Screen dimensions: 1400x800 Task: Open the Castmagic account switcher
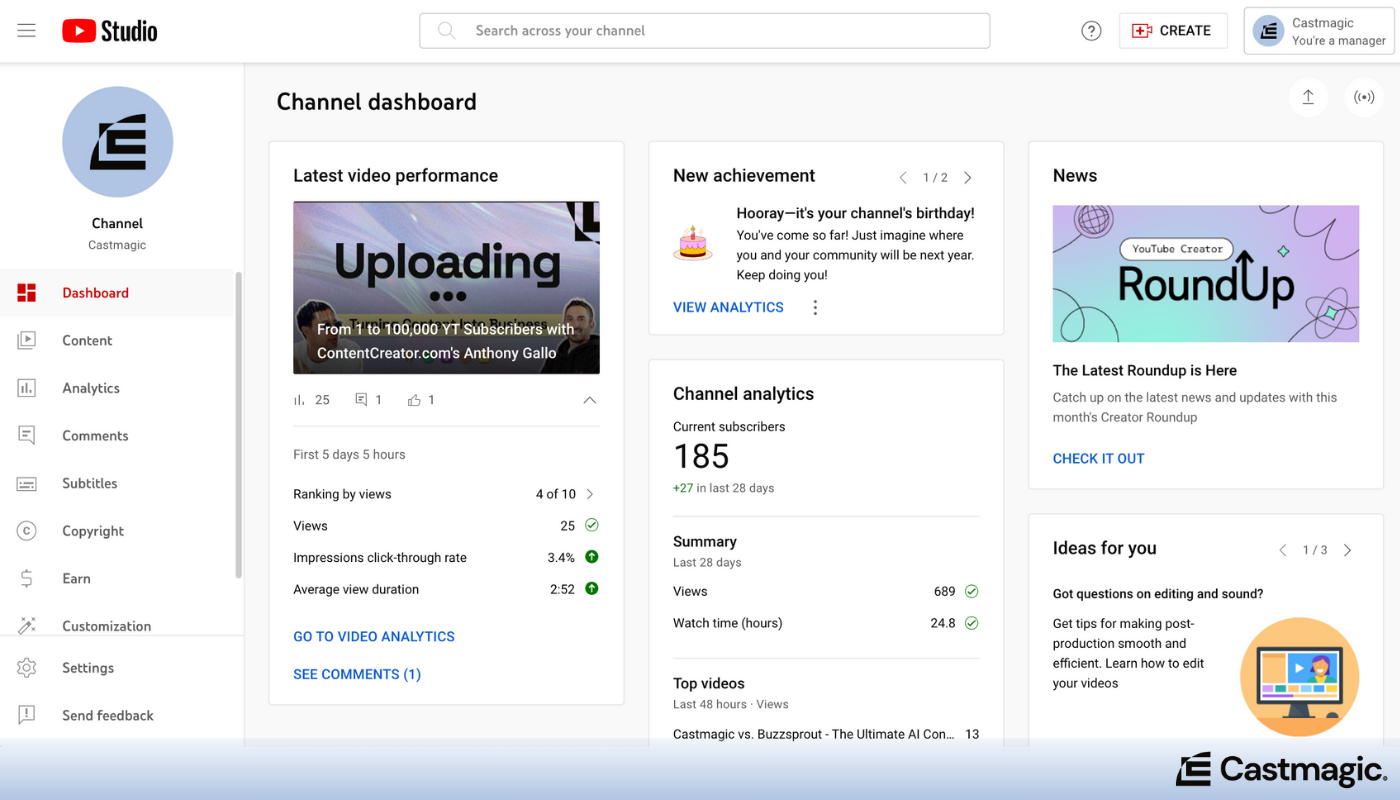(x=1319, y=31)
